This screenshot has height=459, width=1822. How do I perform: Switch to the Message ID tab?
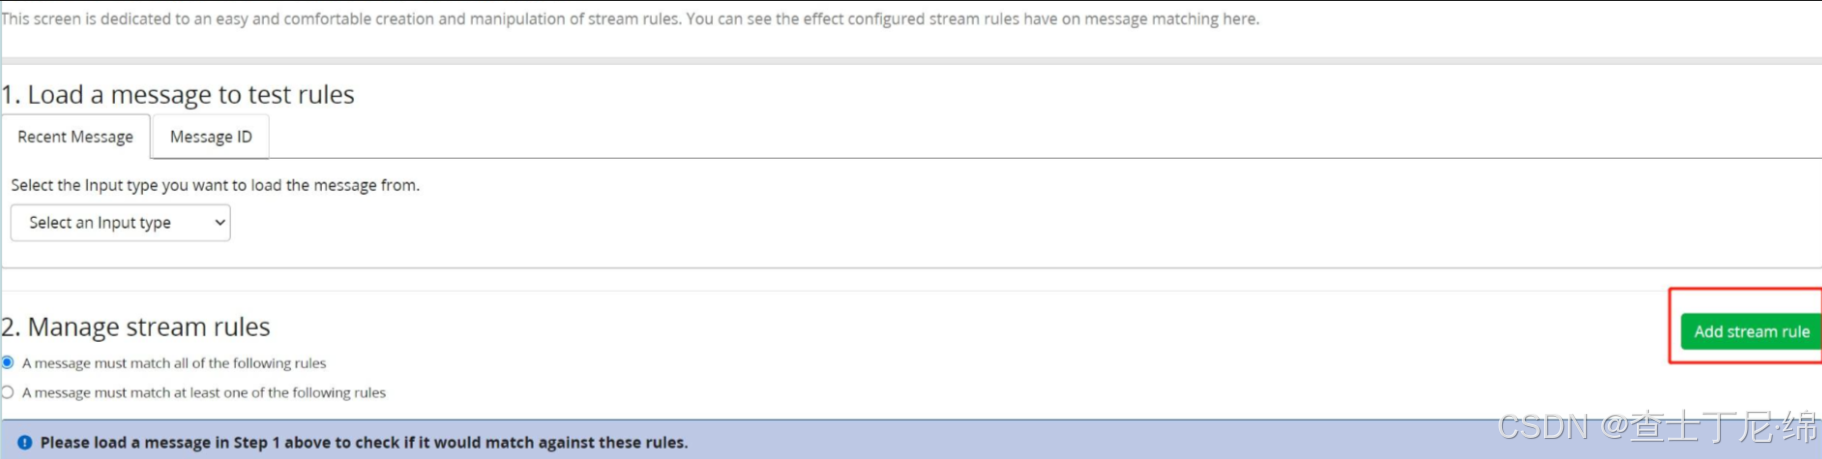pos(211,136)
